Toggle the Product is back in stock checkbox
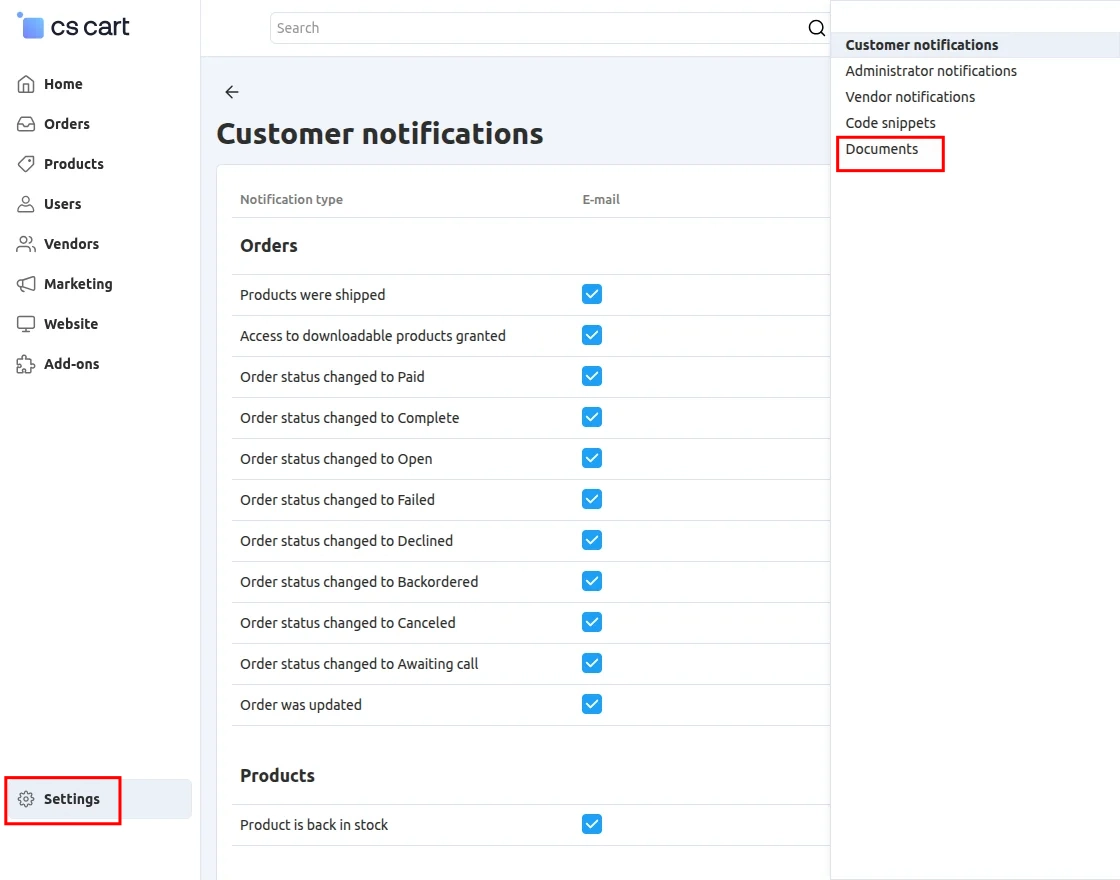This screenshot has width=1120, height=880. tap(591, 824)
